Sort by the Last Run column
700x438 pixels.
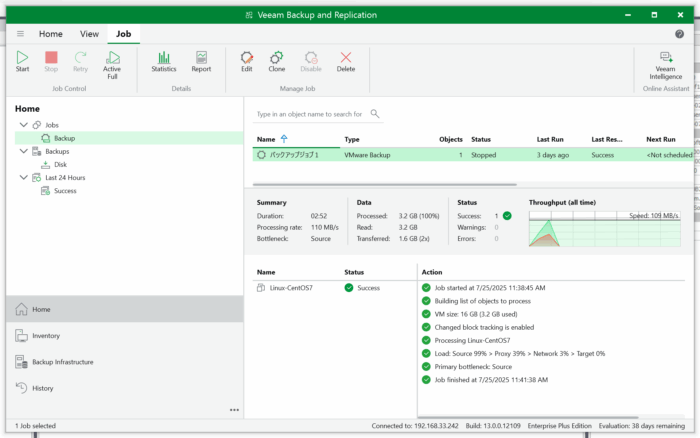(550, 139)
